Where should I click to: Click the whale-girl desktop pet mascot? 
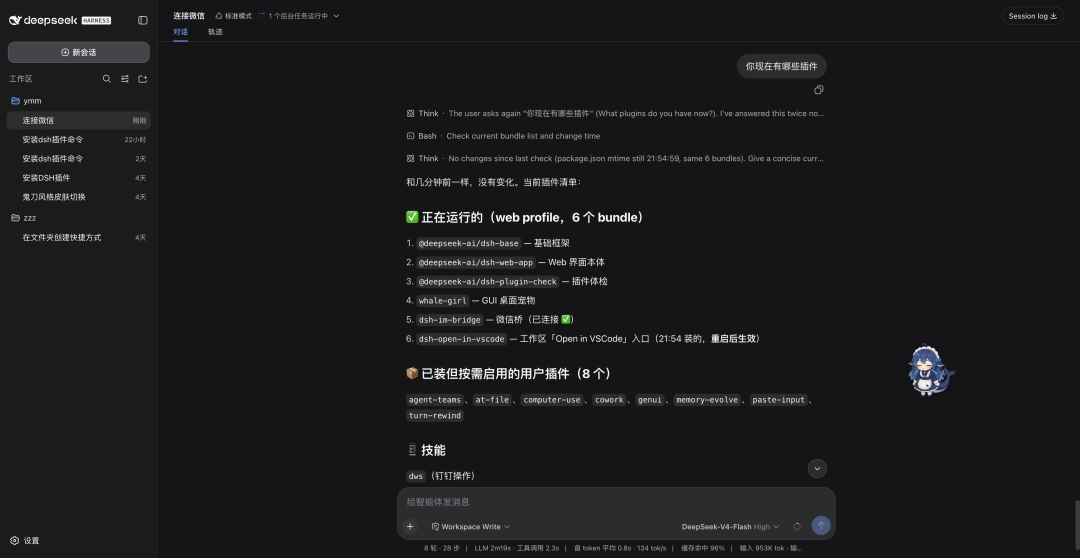pyautogui.click(x=929, y=371)
